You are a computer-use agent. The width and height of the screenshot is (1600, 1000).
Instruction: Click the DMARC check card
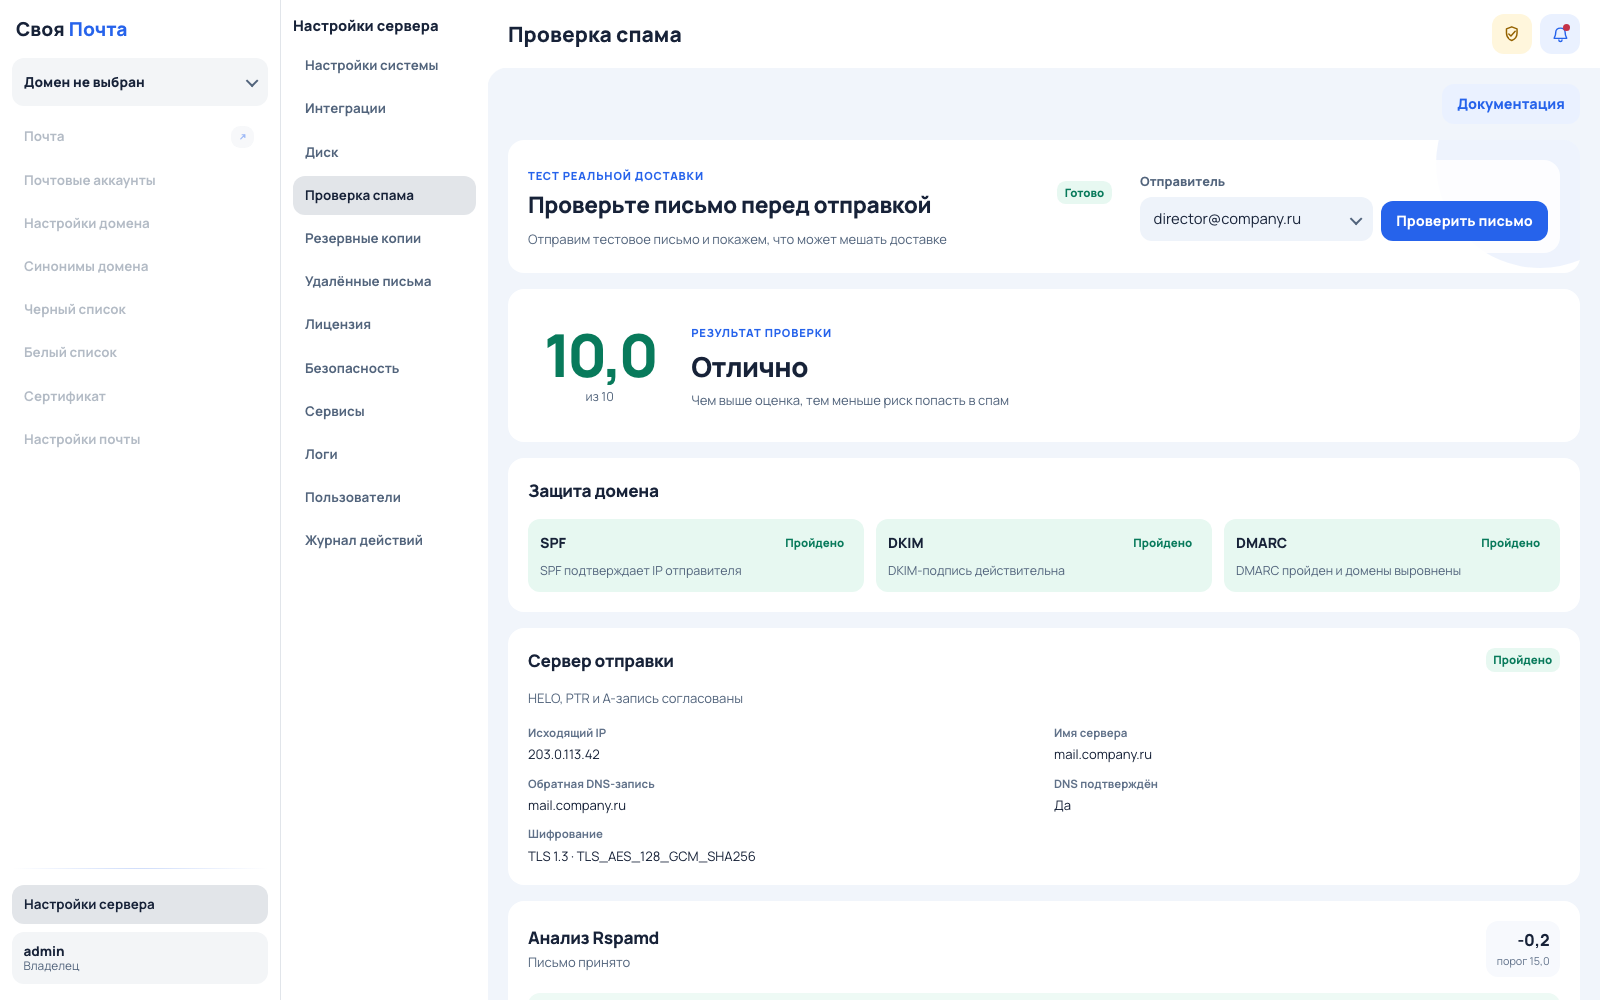coord(1392,555)
